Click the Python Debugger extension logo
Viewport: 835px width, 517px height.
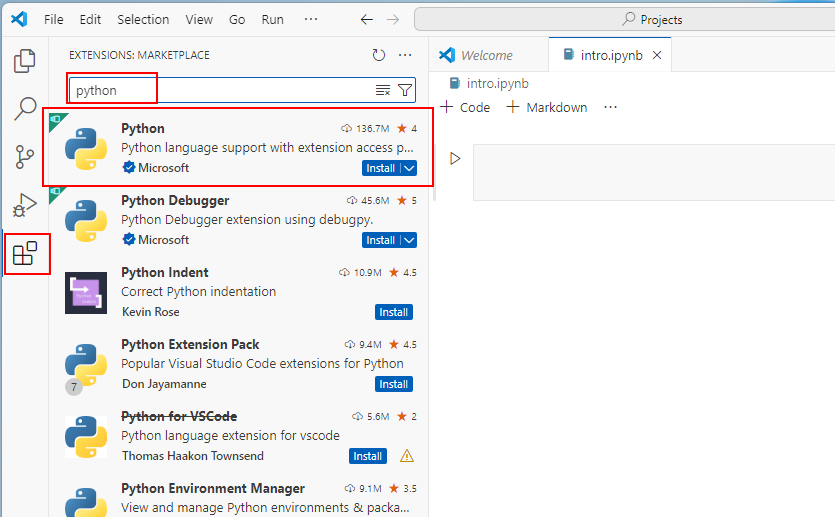[86, 221]
